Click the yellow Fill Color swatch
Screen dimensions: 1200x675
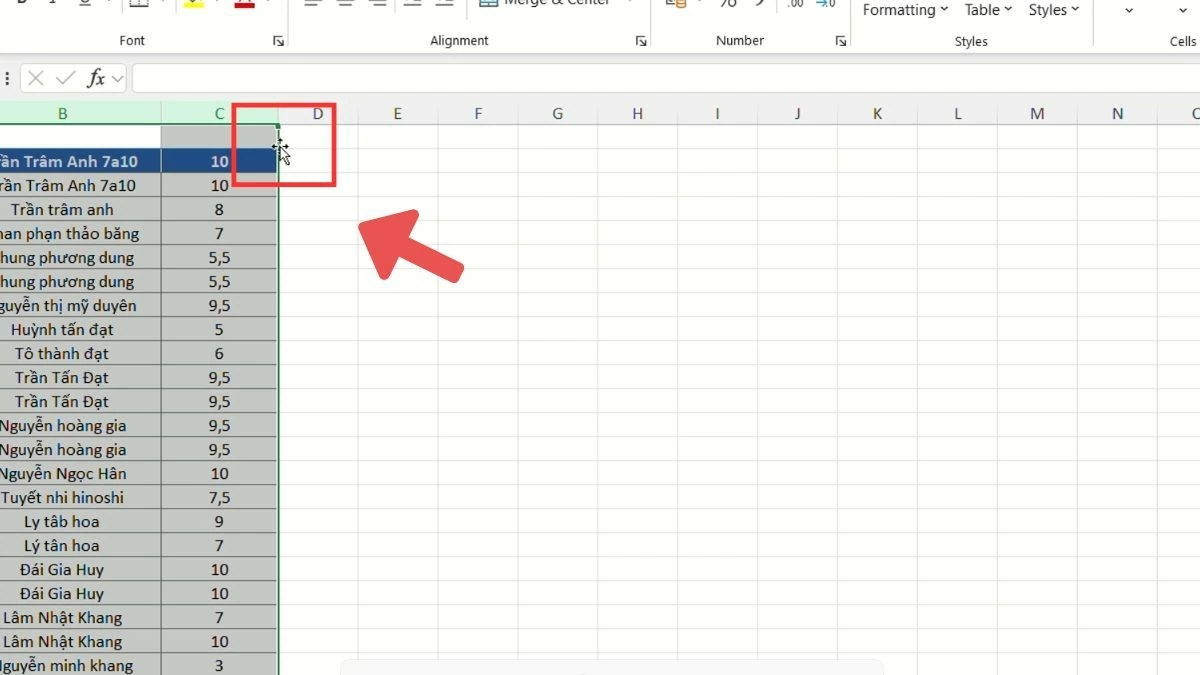(x=192, y=5)
